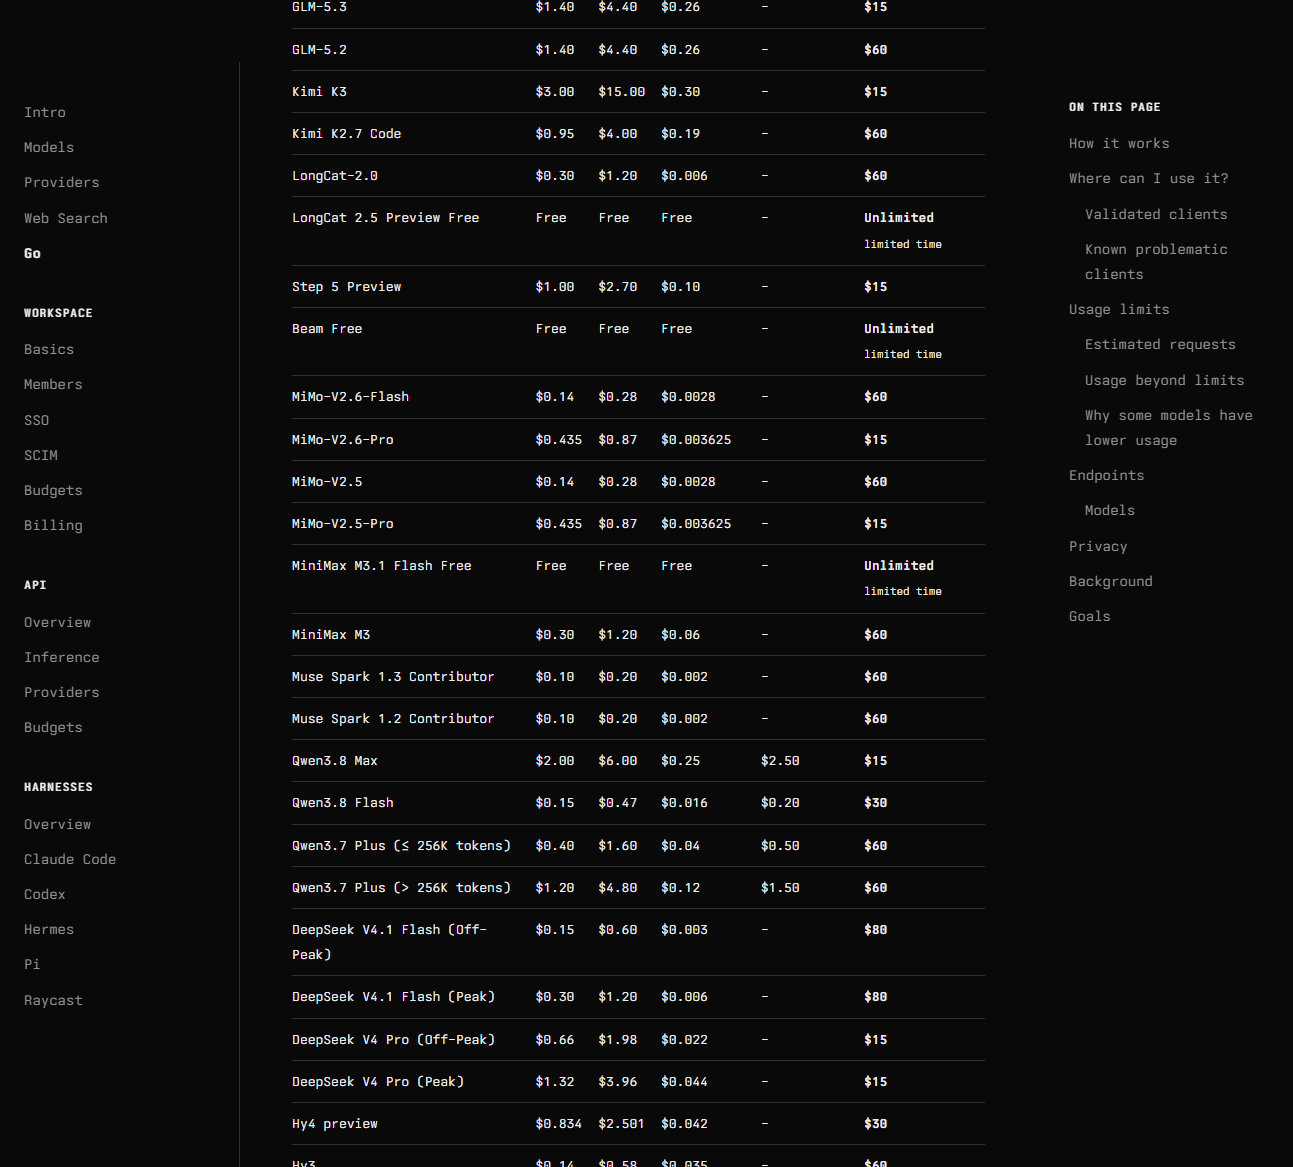Click the Step 5 Preview model name
The width and height of the screenshot is (1293, 1167).
tap(346, 286)
